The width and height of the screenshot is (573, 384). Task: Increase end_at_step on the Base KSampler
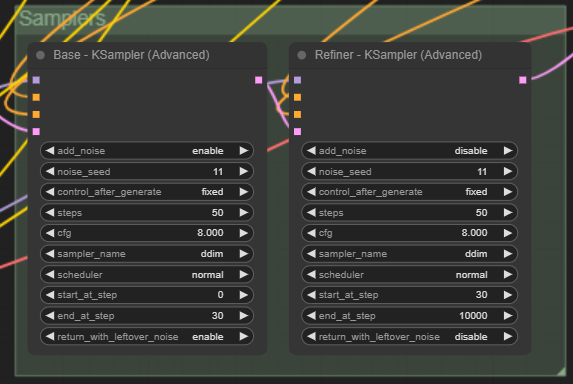tap(244, 316)
